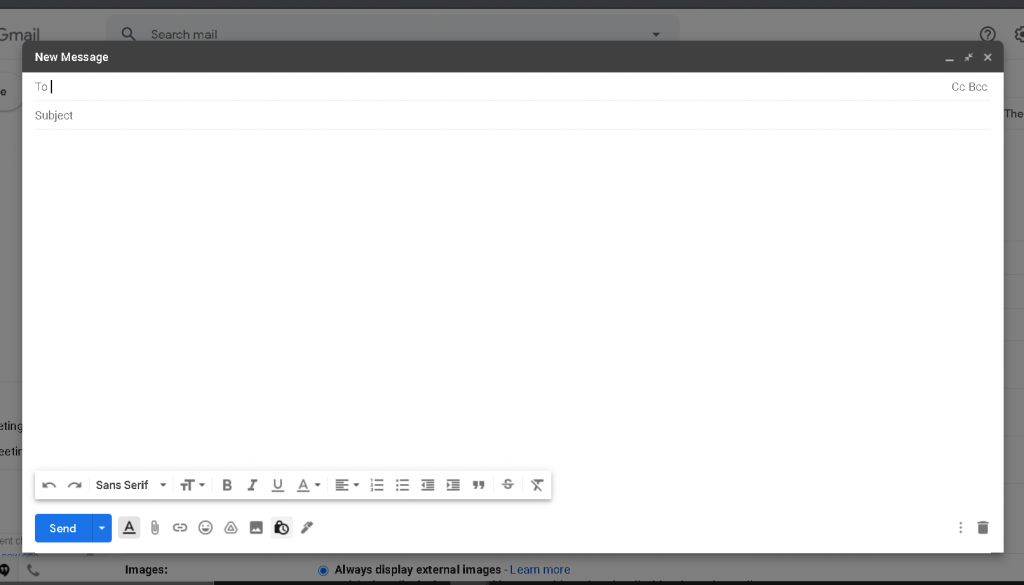Toggle confidential mode lock-clock icon
The height and width of the screenshot is (585, 1024).
[x=281, y=528]
